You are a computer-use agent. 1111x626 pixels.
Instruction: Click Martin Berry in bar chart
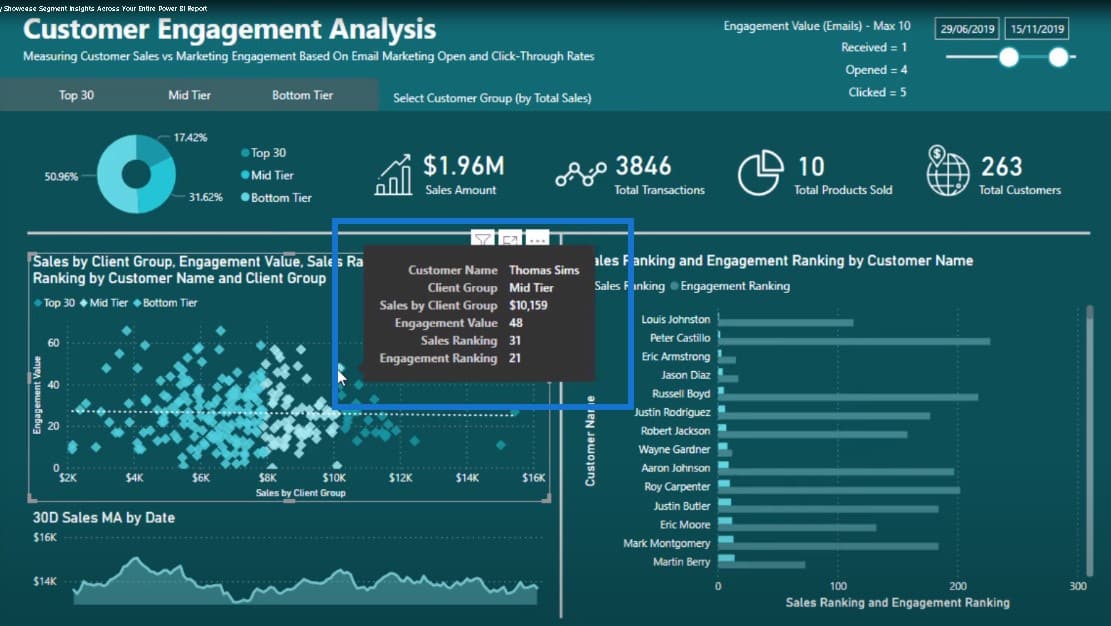click(681, 561)
